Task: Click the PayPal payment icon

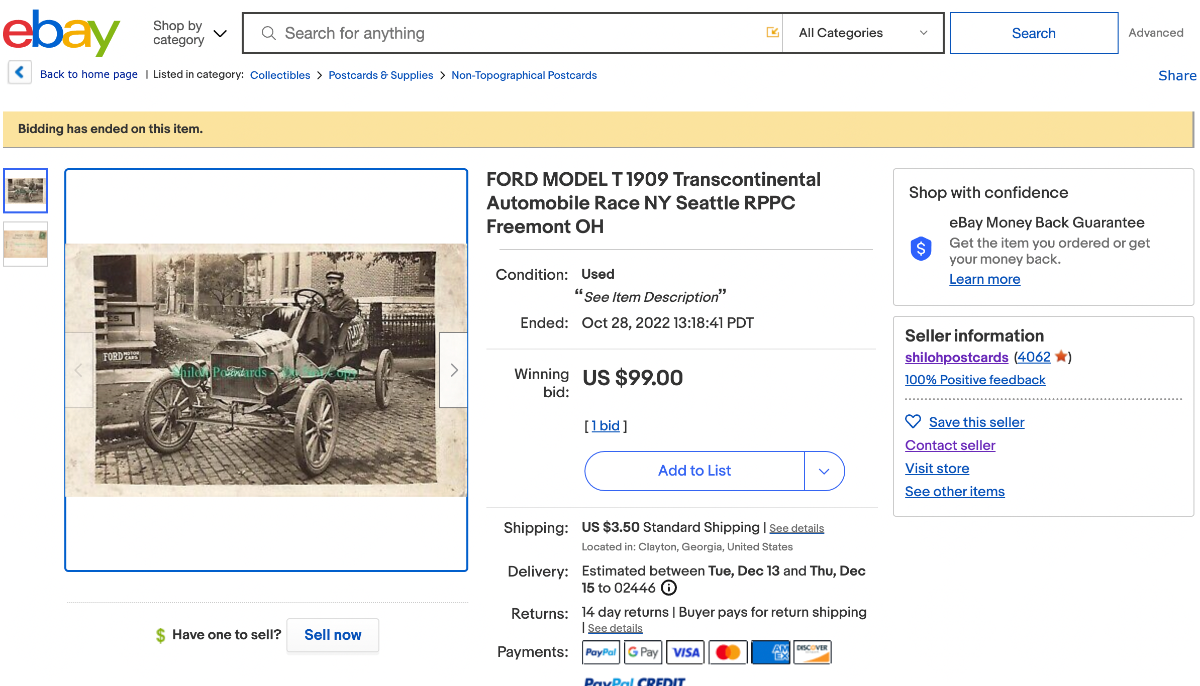Action: pyautogui.click(x=601, y=652)
